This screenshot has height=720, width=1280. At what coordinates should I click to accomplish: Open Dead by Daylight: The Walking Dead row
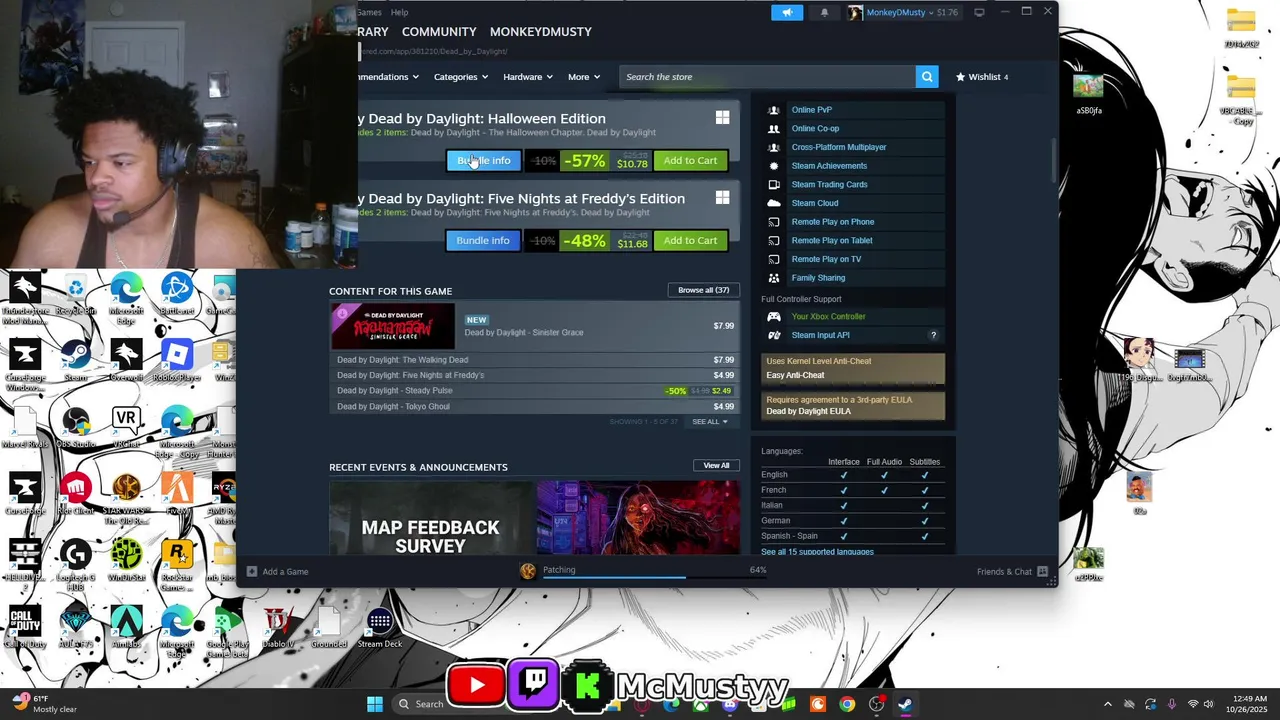[535, 360]
